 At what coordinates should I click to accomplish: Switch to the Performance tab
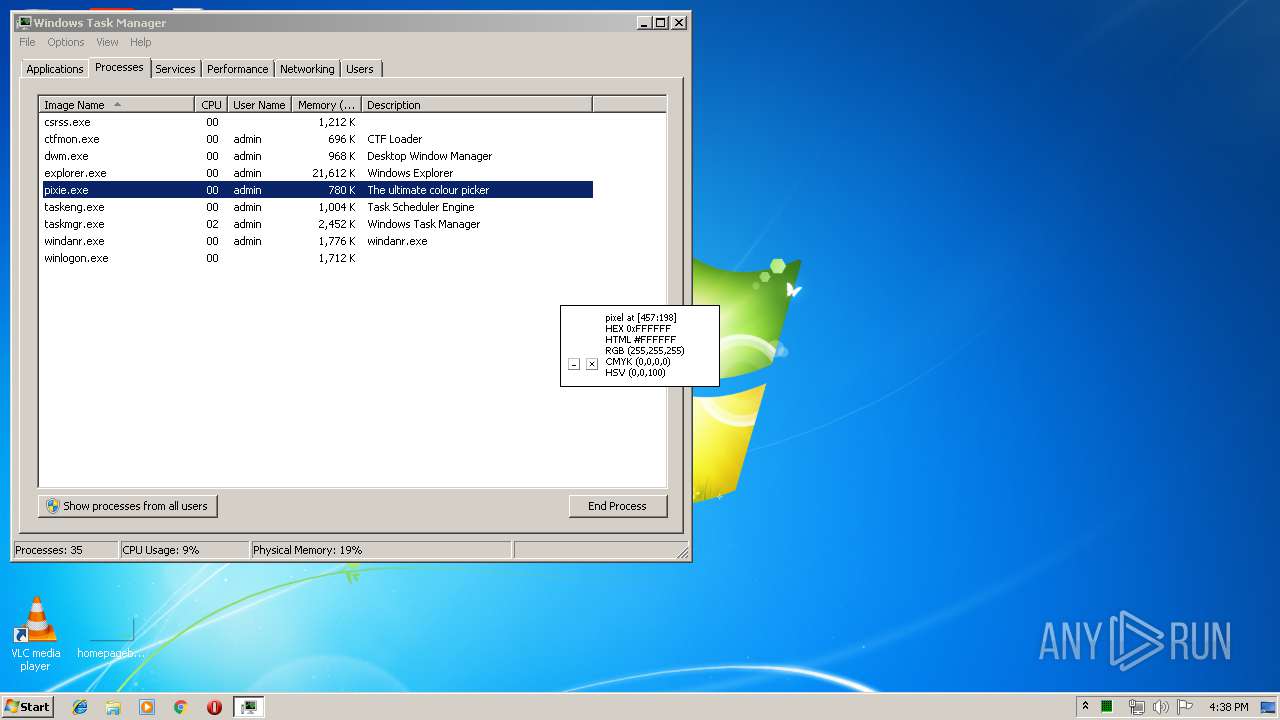click(x=238, y=69)
